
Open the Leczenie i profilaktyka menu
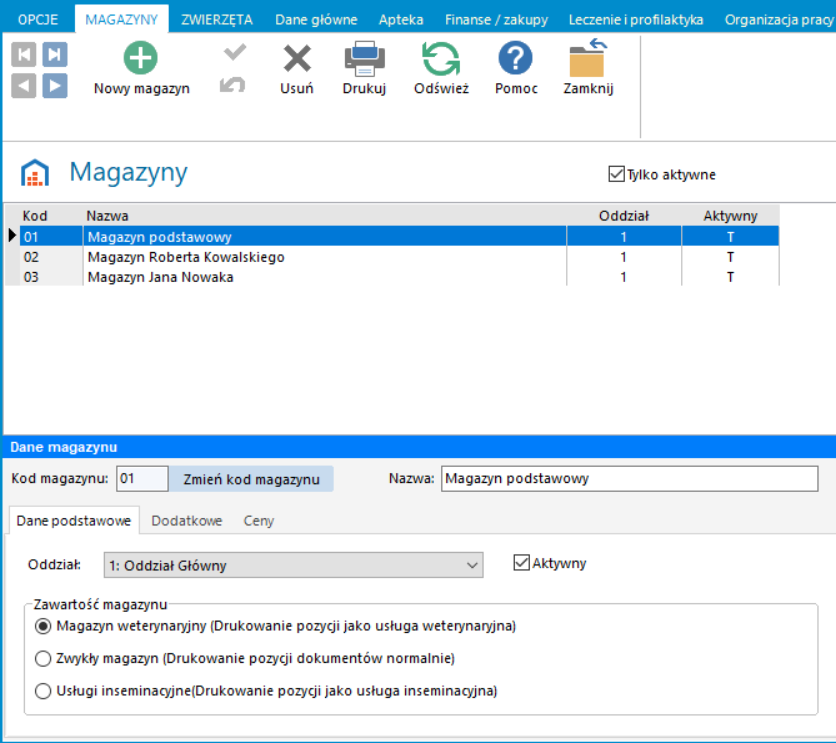(636, 20)
